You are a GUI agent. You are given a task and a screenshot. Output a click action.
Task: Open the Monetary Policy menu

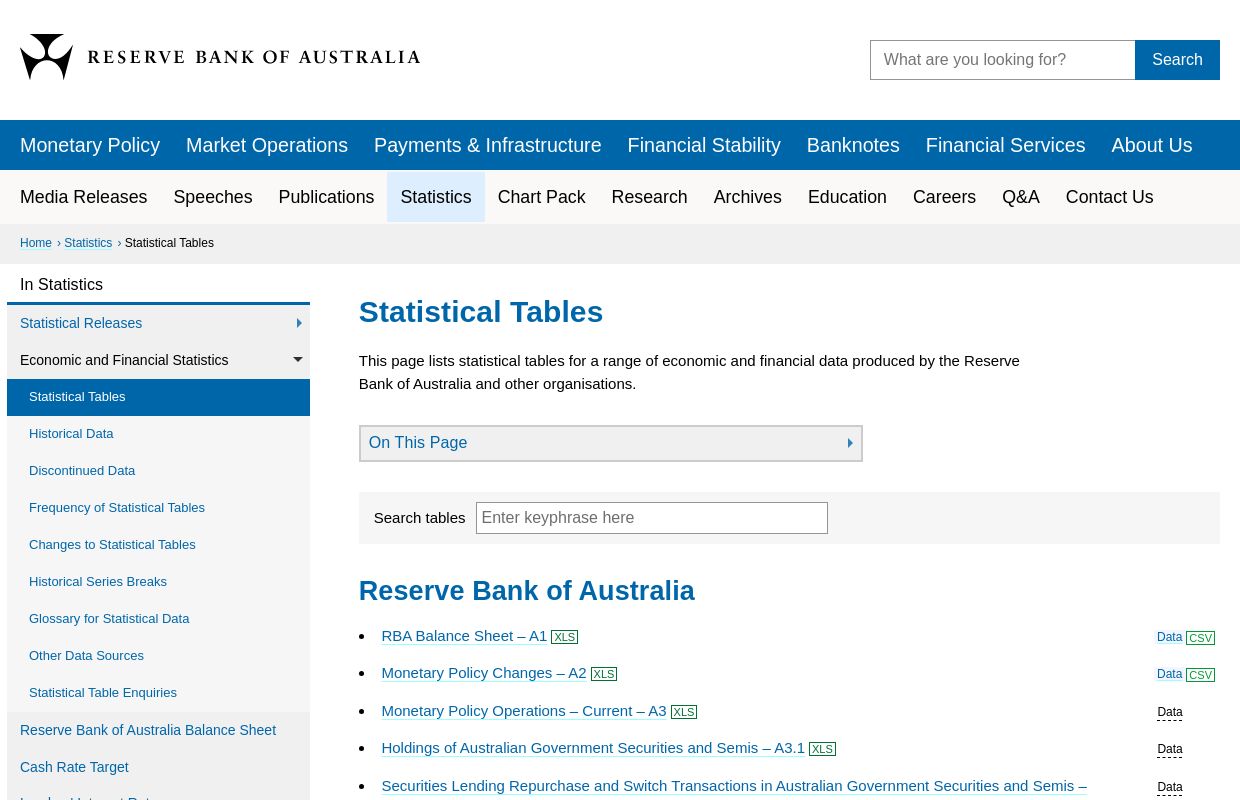point(90,145)
